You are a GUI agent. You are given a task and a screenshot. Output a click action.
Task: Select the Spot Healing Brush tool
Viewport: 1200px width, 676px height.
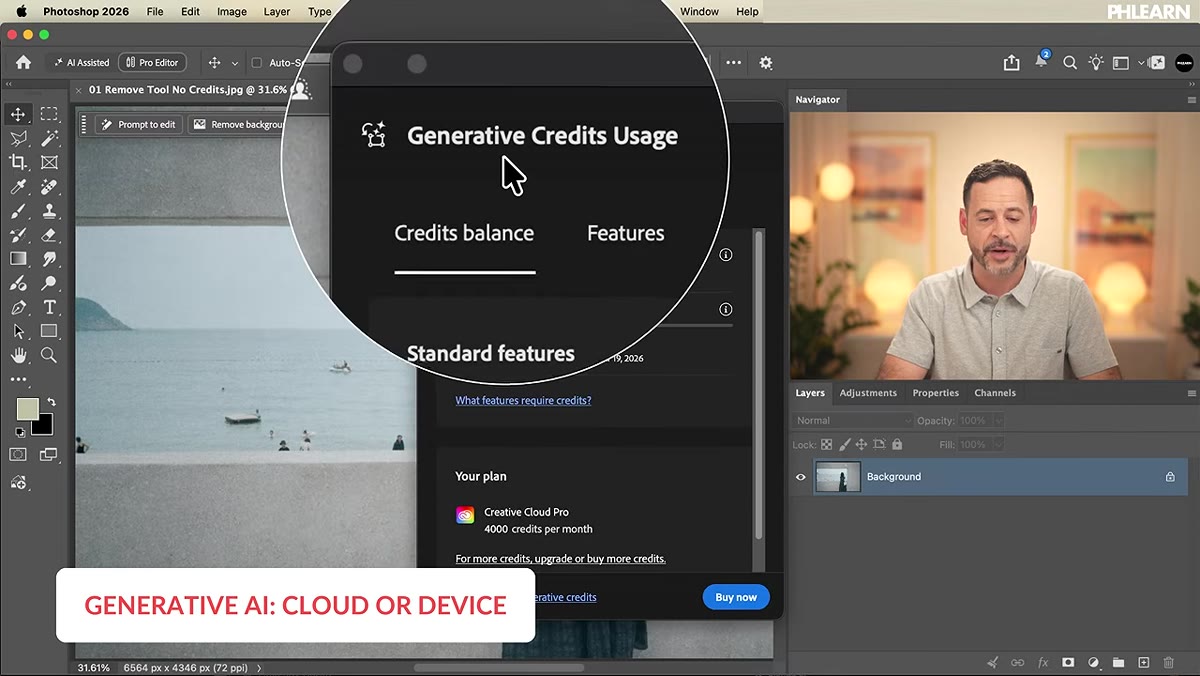(x=49, y=187)
